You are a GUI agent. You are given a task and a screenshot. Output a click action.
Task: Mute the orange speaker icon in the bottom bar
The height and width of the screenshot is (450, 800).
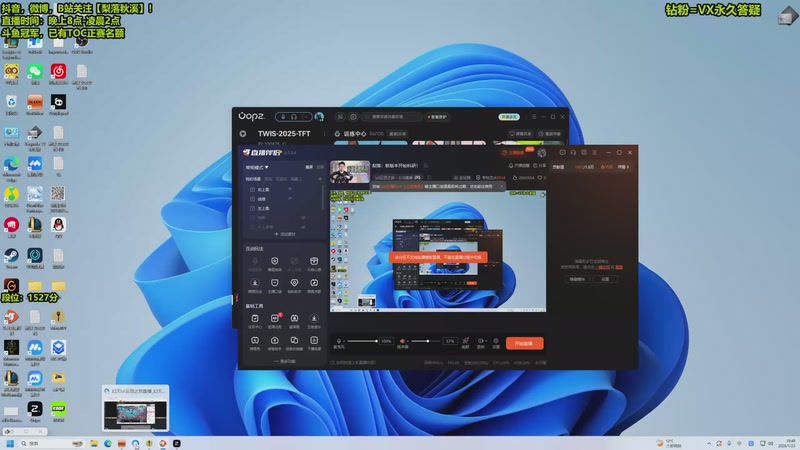[x=402, y=341]
